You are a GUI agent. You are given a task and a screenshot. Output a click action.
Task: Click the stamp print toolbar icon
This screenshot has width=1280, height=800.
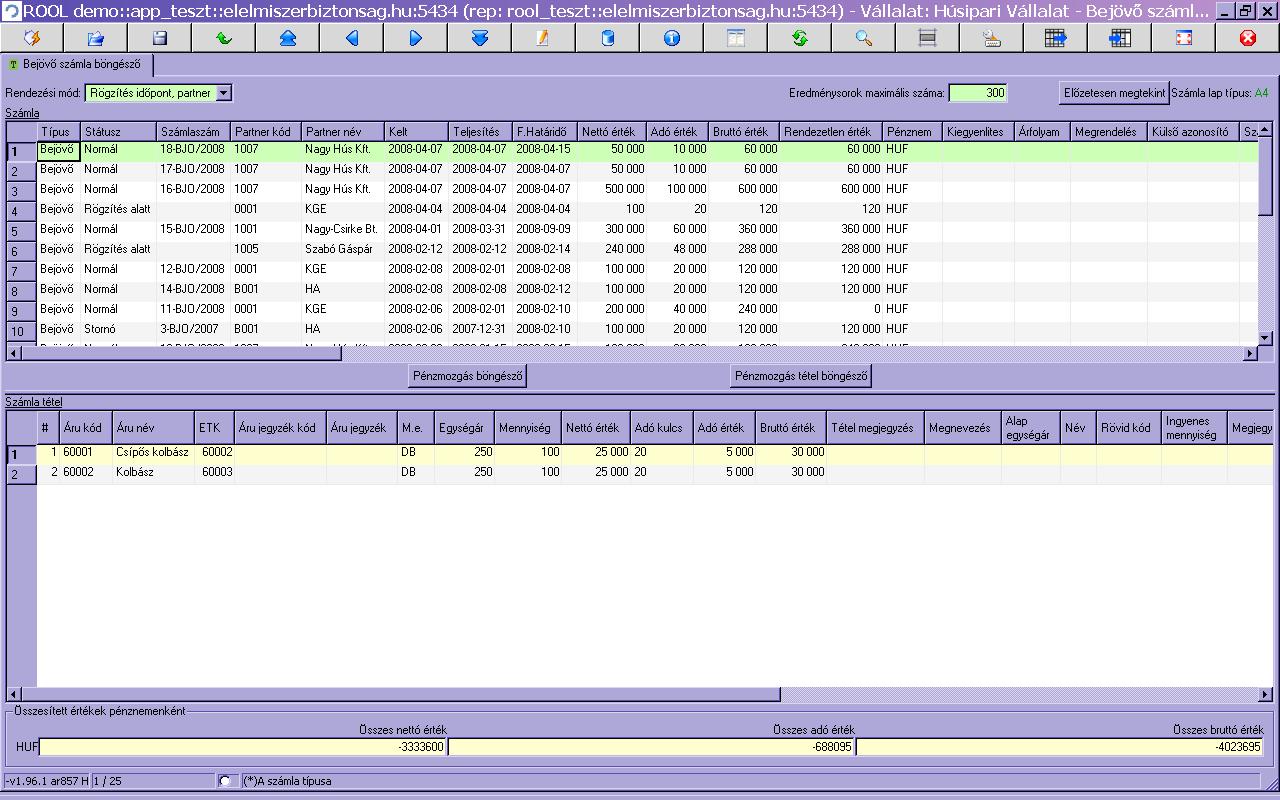click(992, 38)
